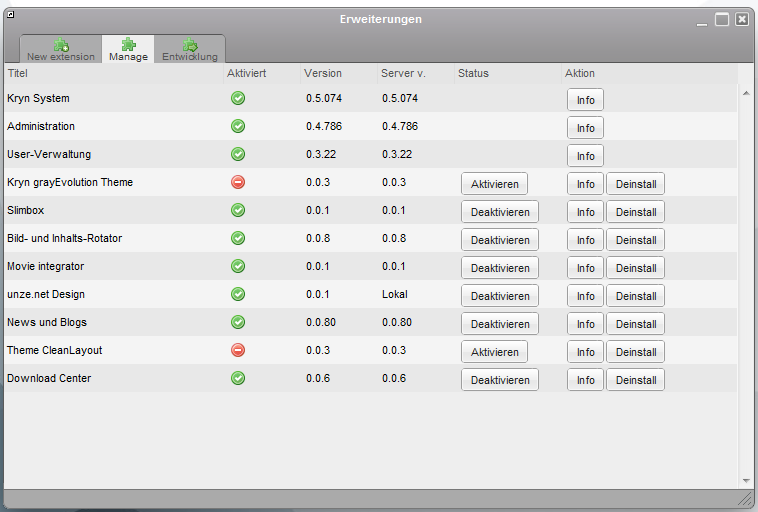The width and height of the screenshot is (758, 512).
Task: Click the green check icon for Administration
Action: 238,126
